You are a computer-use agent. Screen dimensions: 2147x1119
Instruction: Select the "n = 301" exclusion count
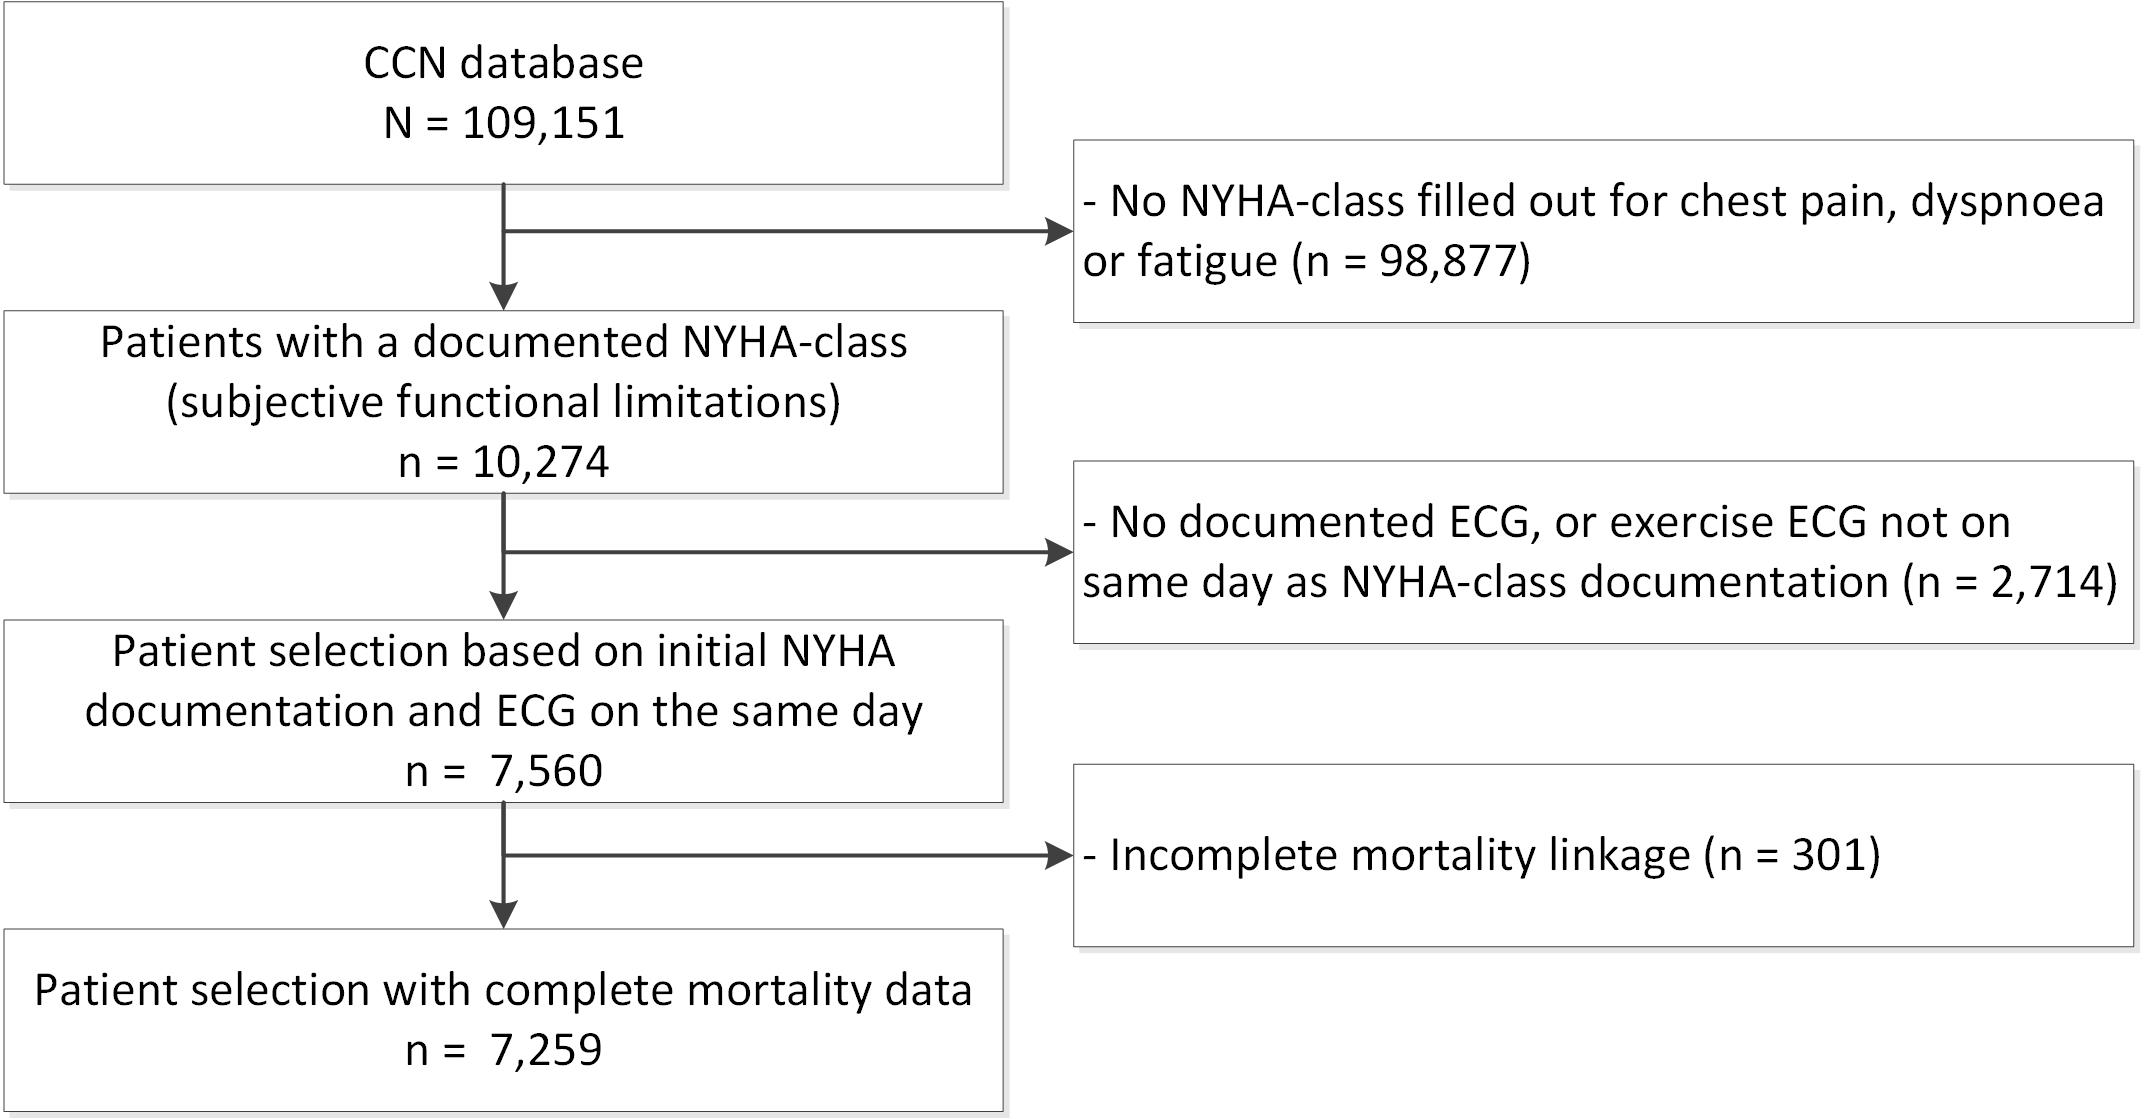pos(1793,855)
